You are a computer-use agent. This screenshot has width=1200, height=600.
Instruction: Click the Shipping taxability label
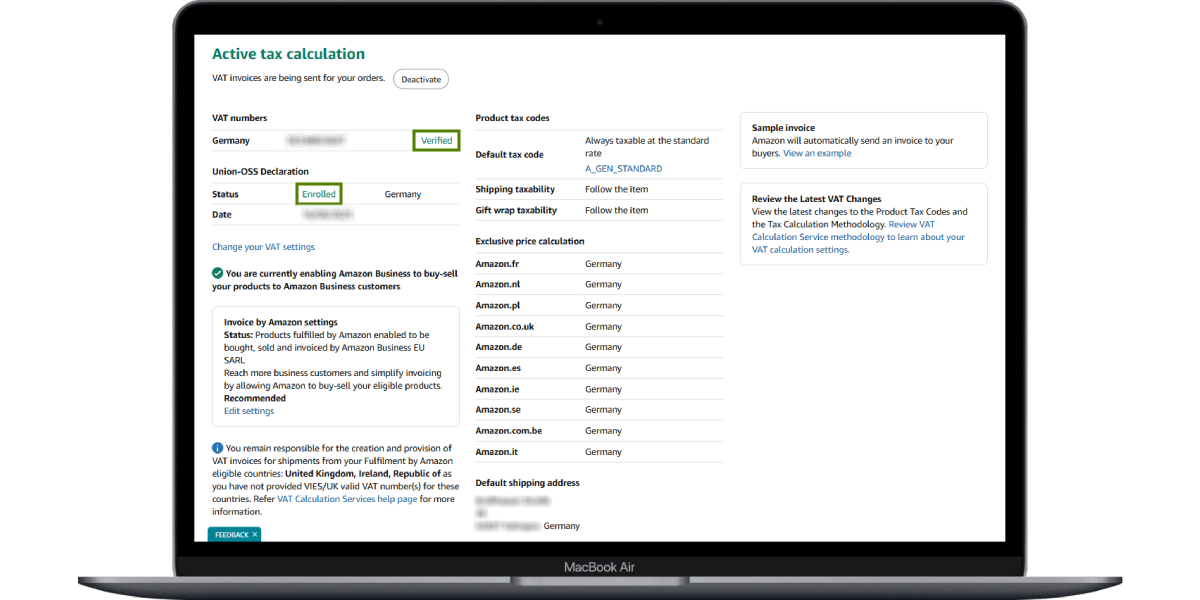[x=516, y=189]
